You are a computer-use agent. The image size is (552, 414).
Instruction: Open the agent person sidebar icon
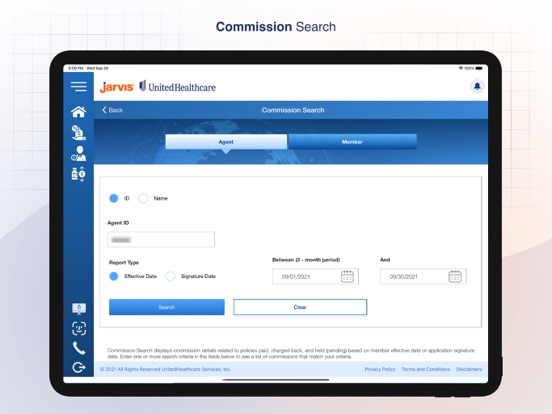tap(79, 154)
